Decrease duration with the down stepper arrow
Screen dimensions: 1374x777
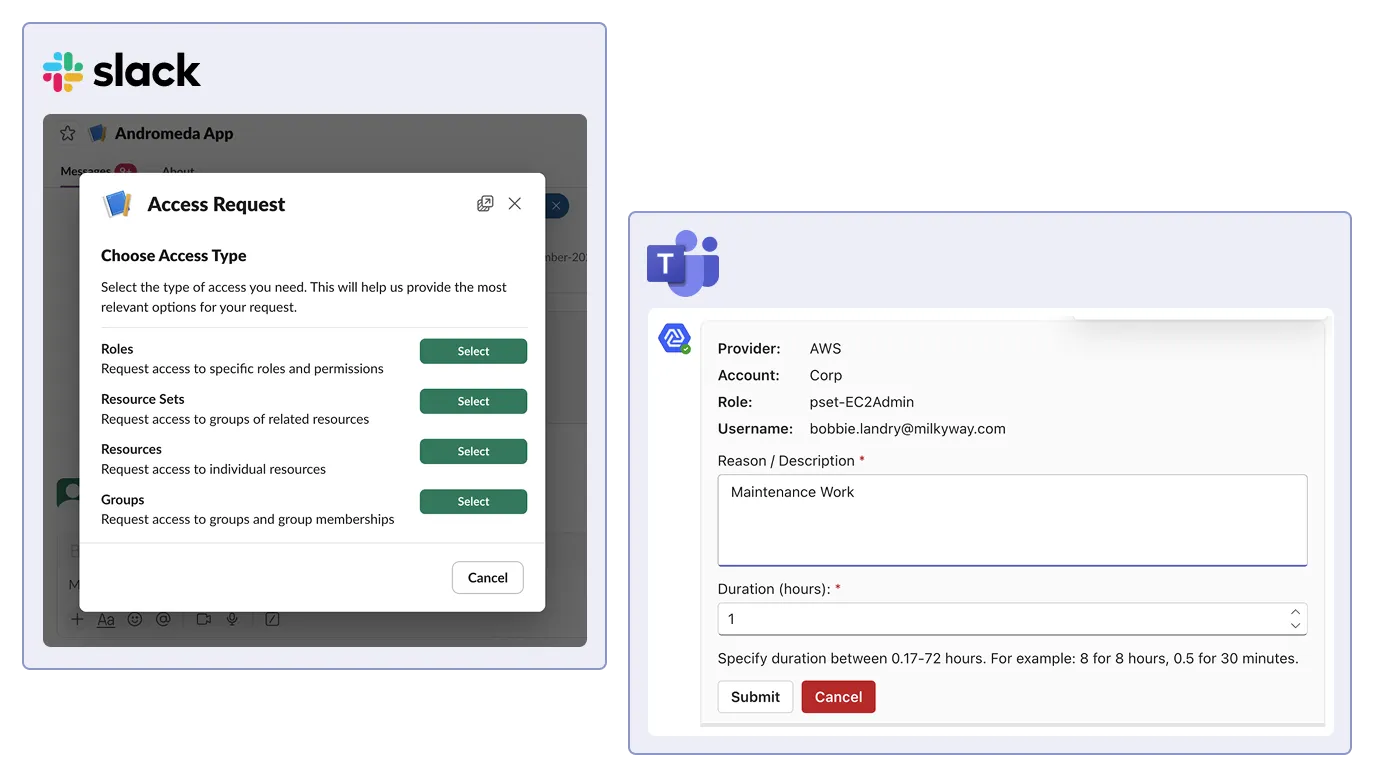1295,626
